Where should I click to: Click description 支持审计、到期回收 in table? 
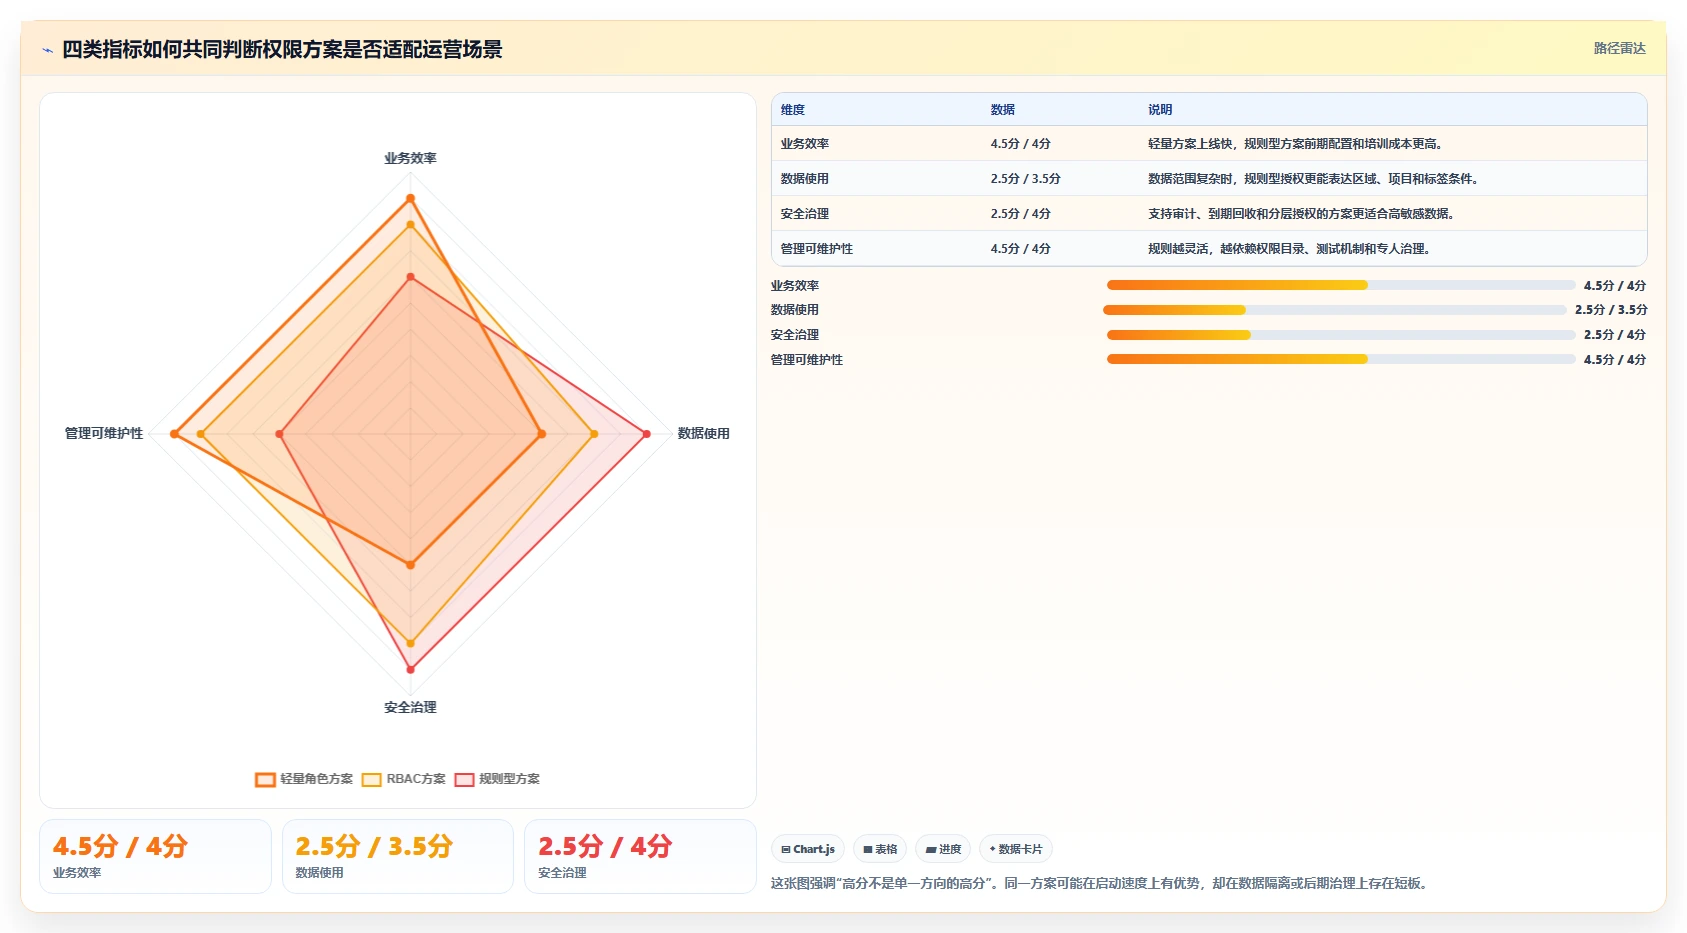tap(1302, 214)
